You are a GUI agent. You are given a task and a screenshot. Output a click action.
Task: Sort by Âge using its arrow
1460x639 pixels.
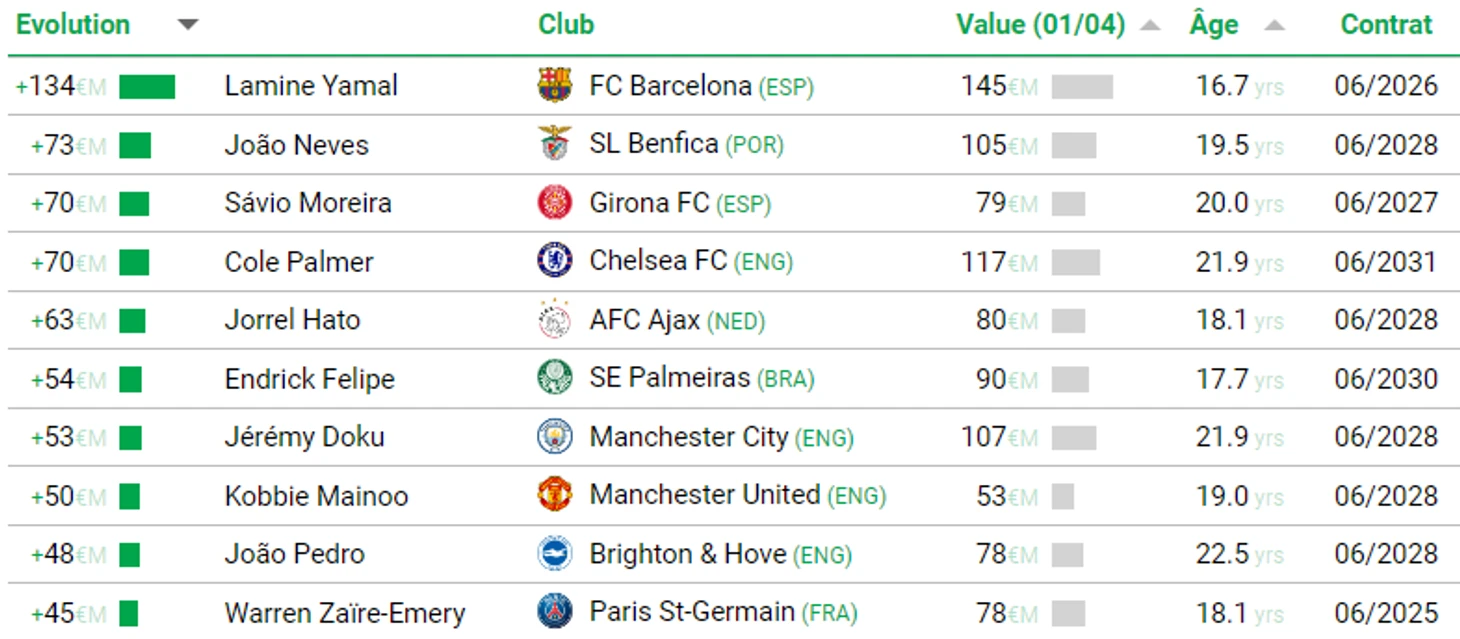tap(1274, 25)
